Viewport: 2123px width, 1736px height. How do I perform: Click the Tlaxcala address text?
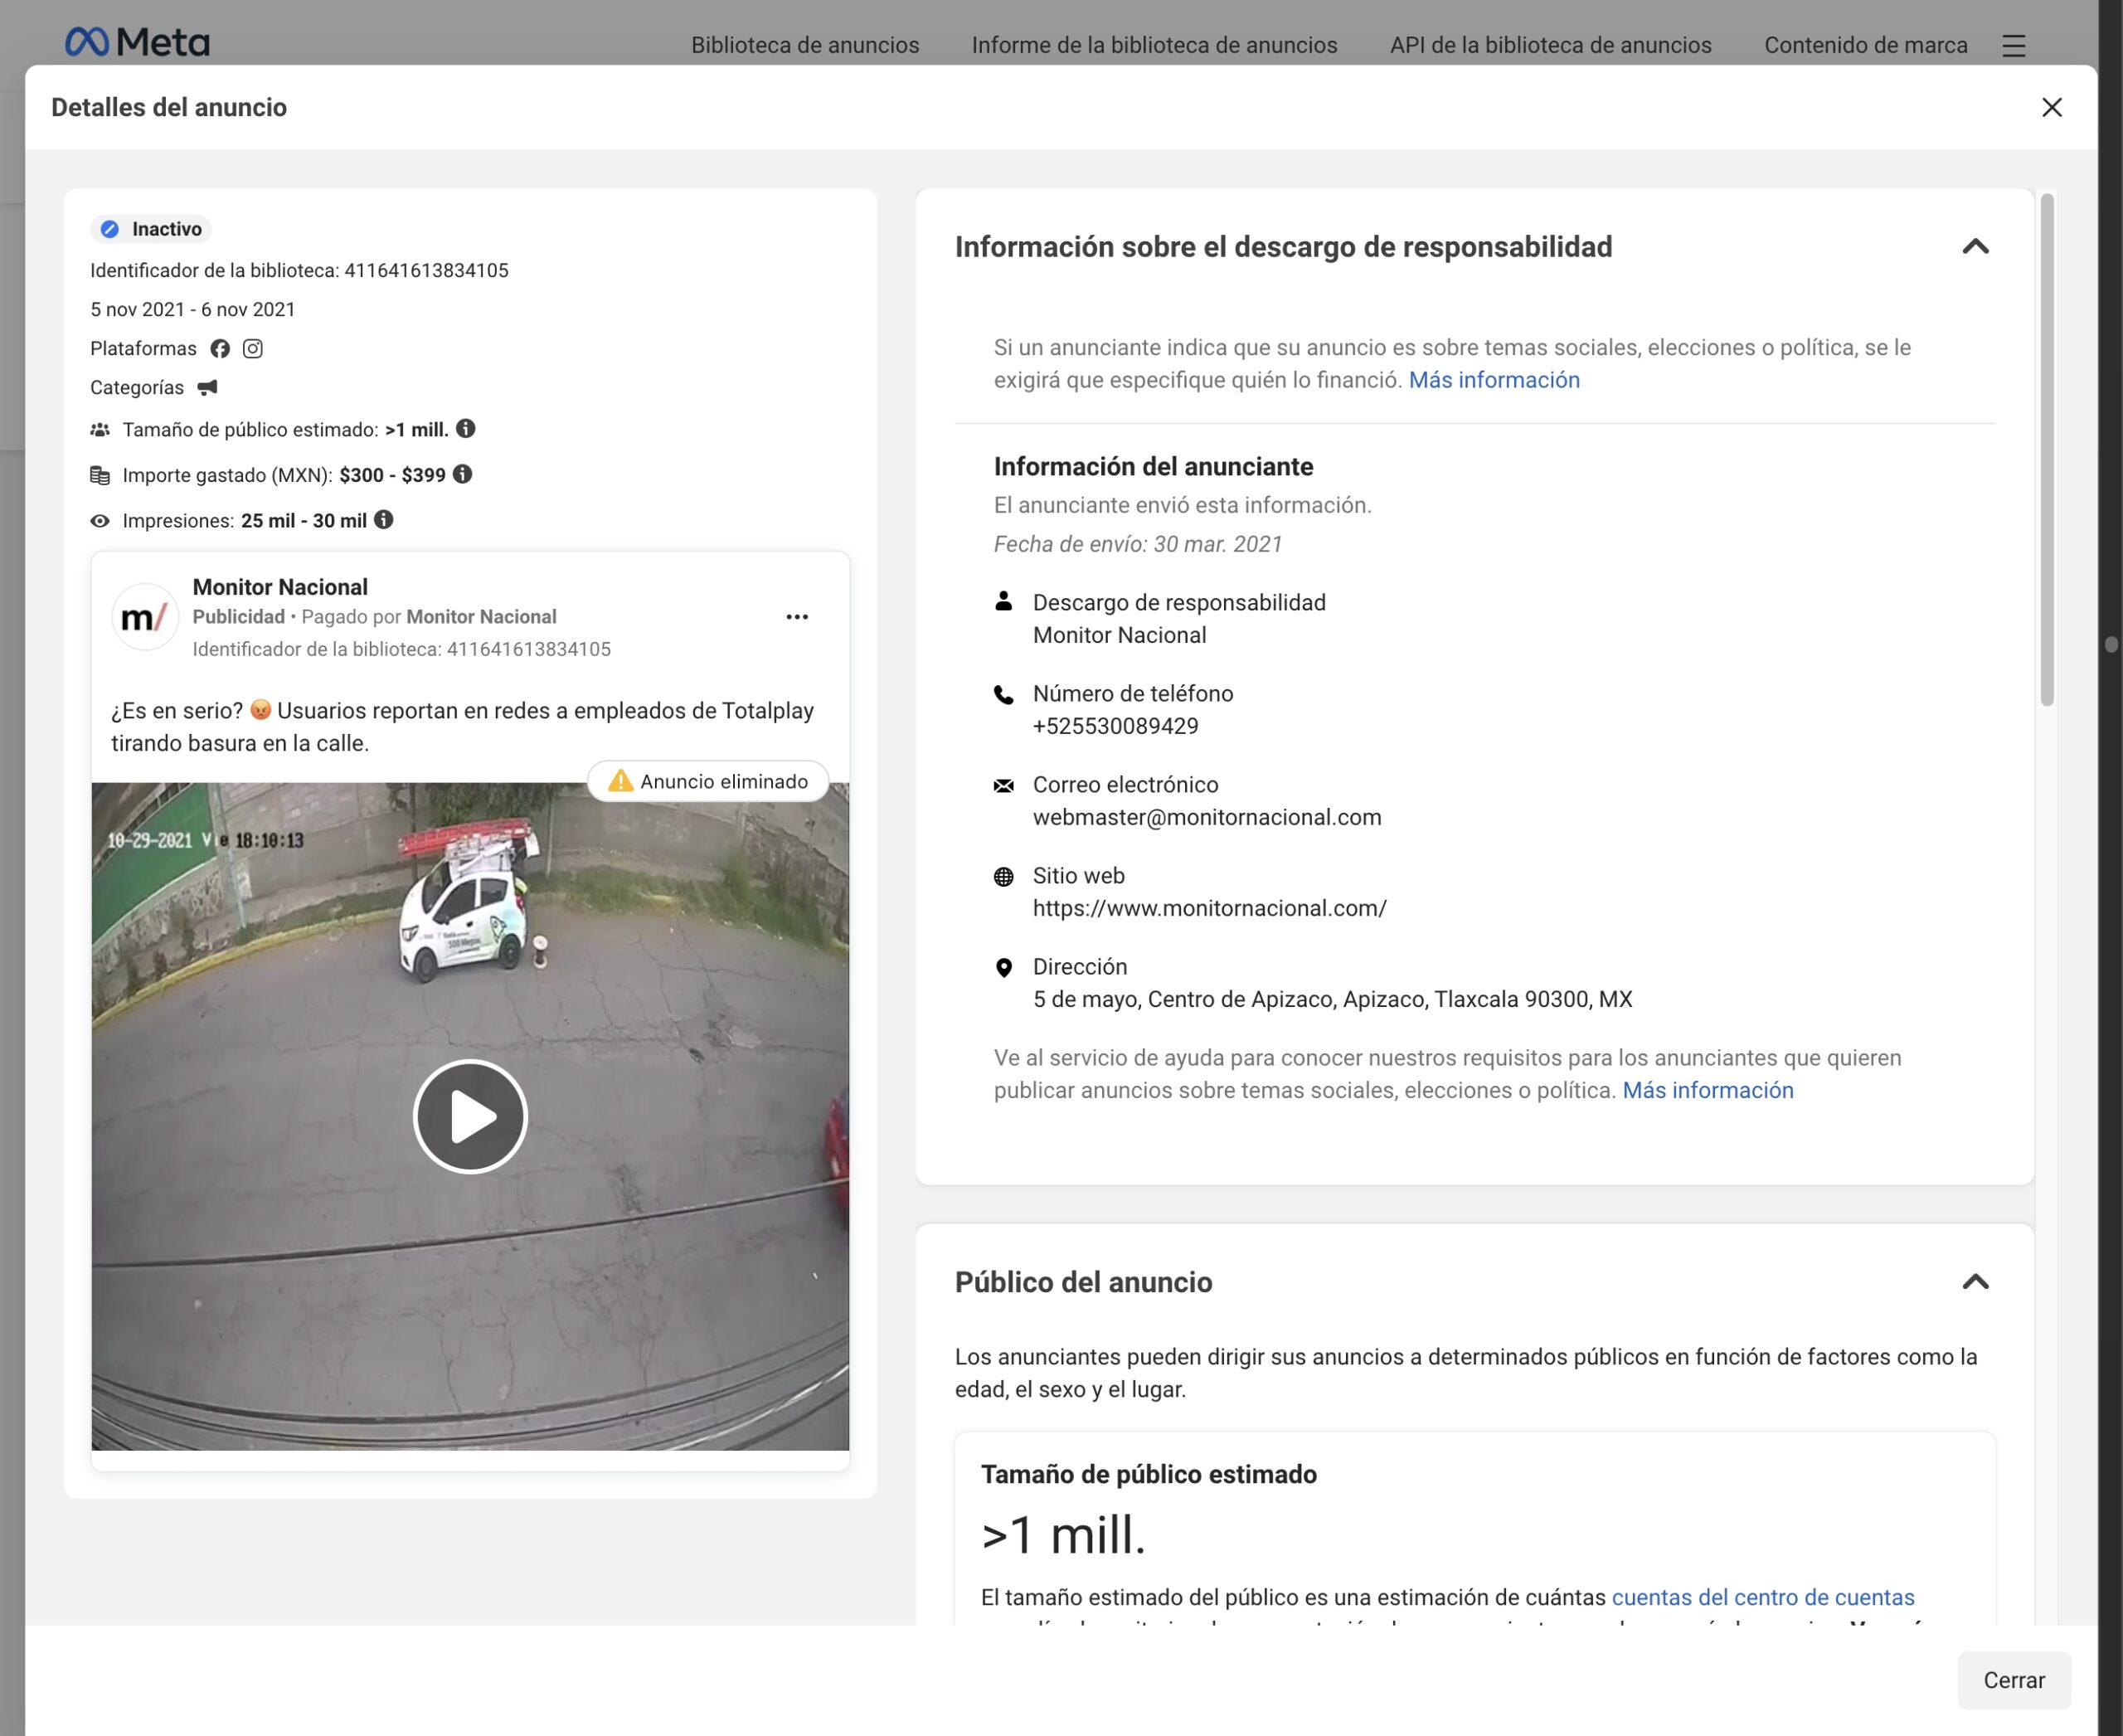tap(1332, 999)
